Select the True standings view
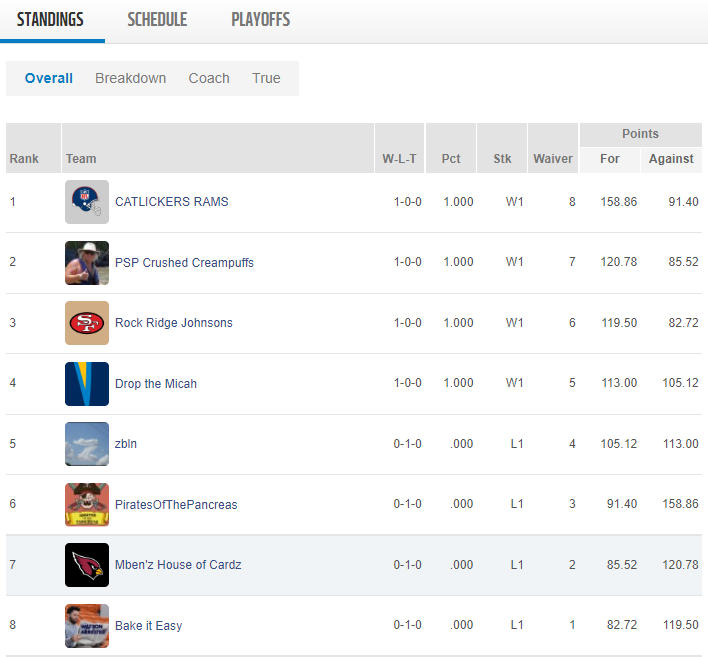The height and width of the screenshot is (657, 708). click(266, 78)
